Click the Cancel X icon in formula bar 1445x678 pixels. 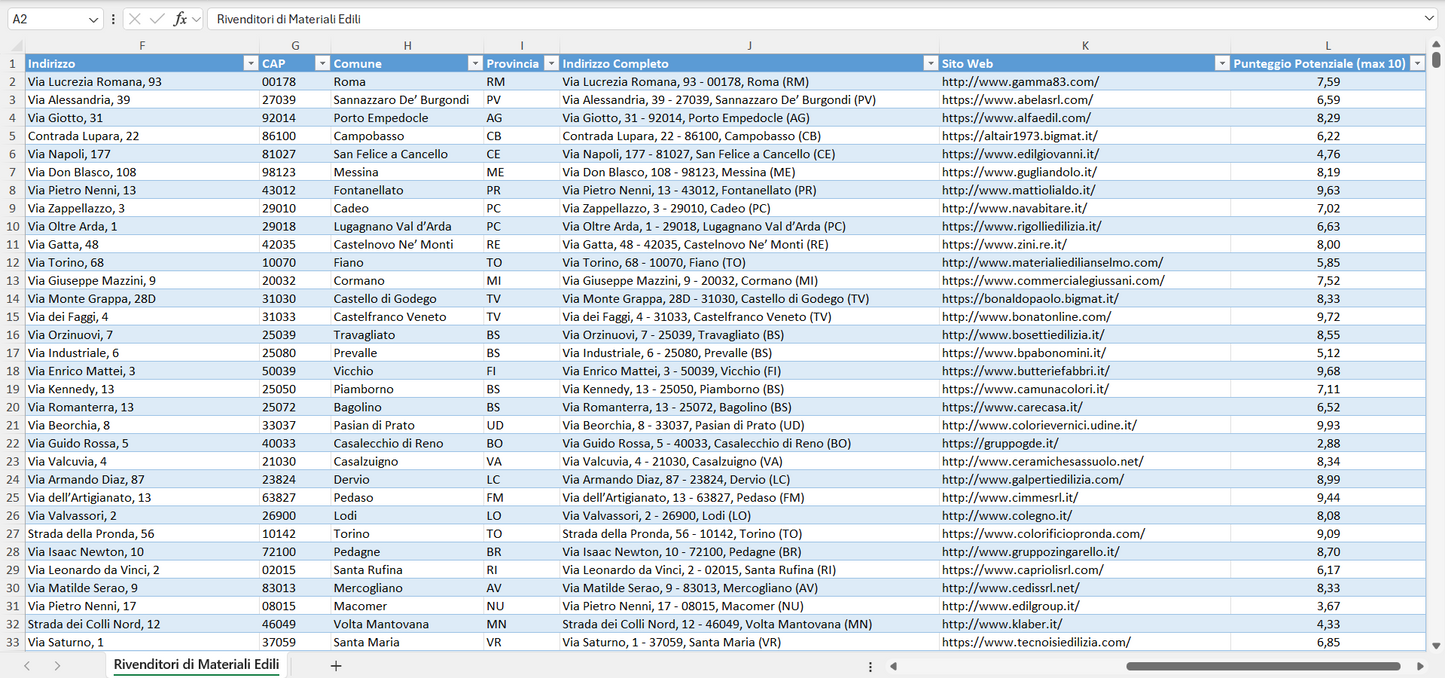pos(135,19)
